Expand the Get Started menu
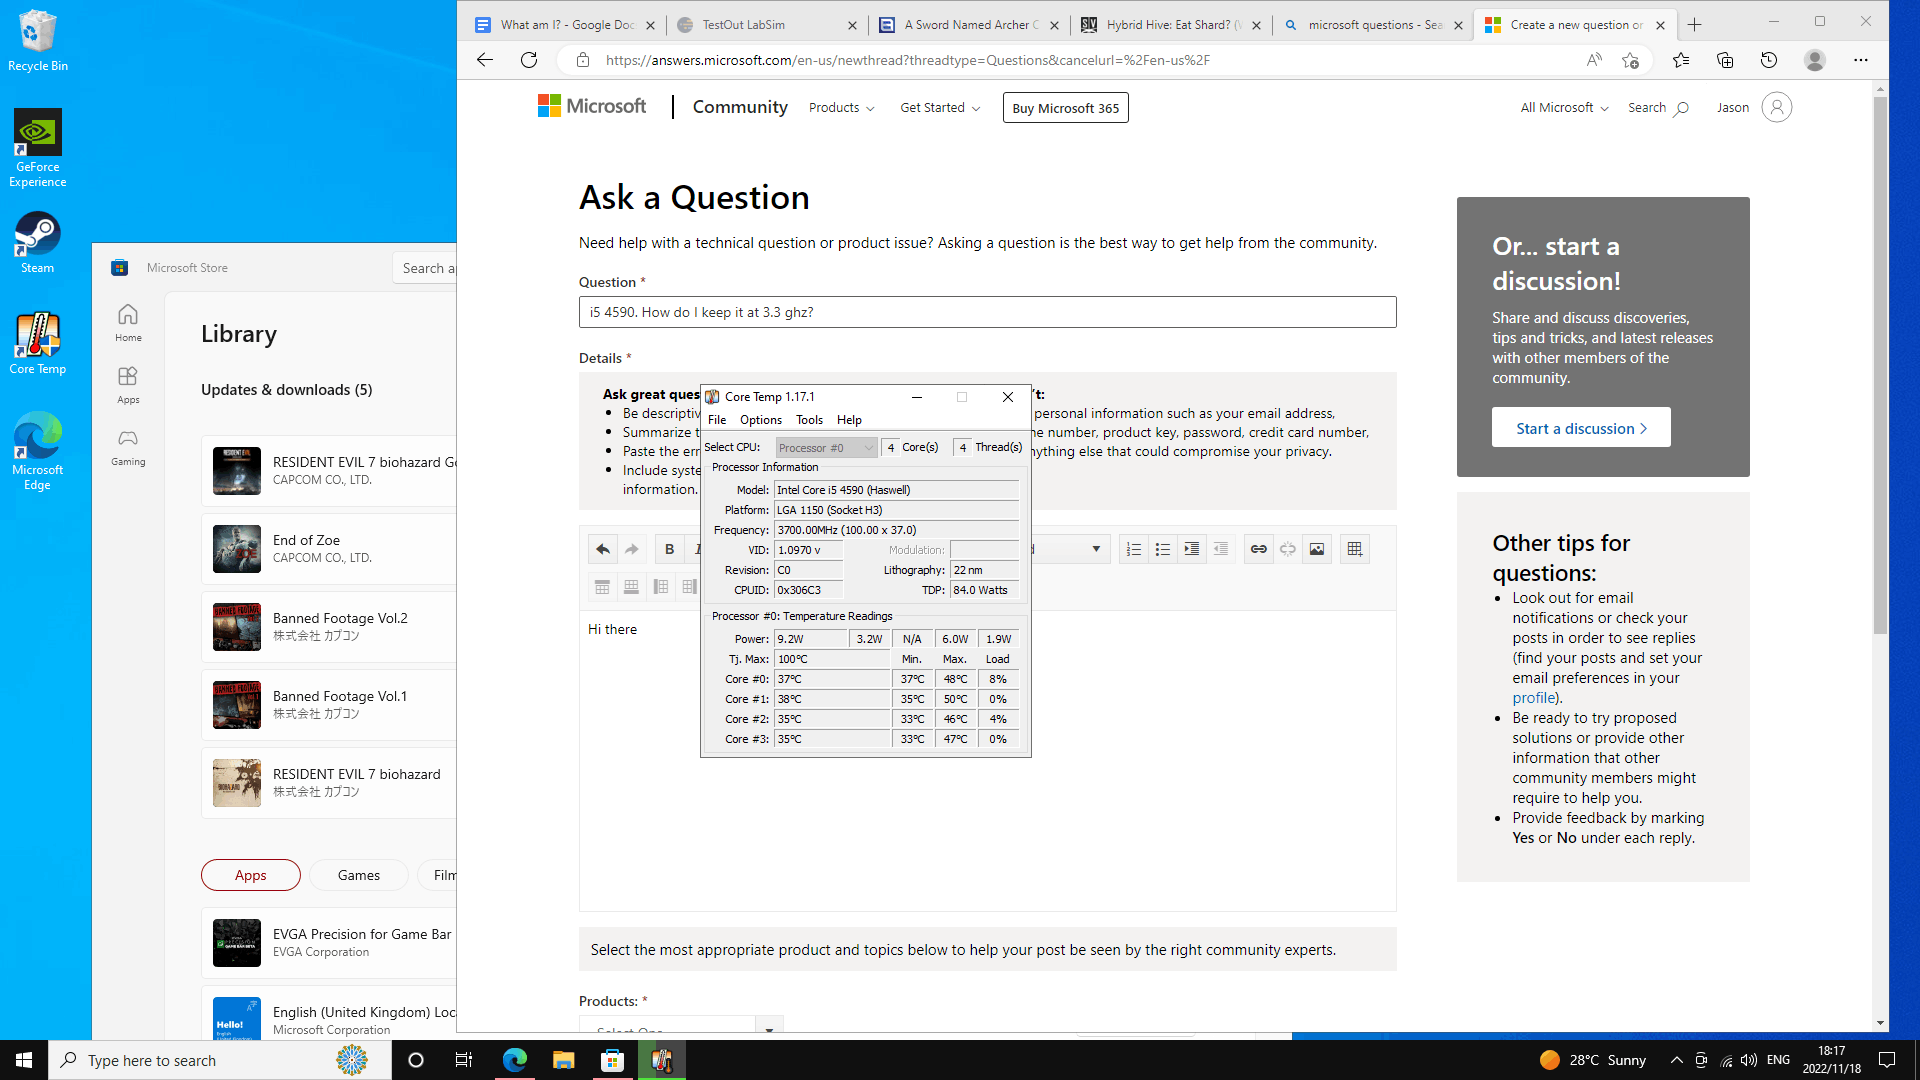The image size is (1920, 1080). (x=939, y=108)
